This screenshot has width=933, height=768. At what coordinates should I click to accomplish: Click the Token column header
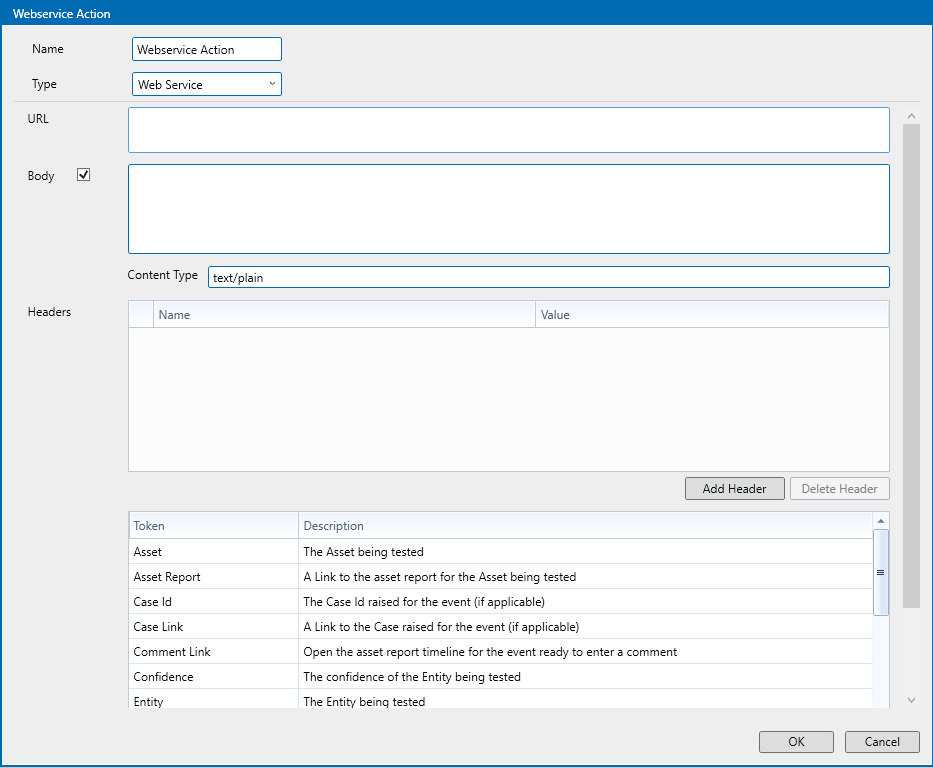pyautogui.click(x=213, y=526)
